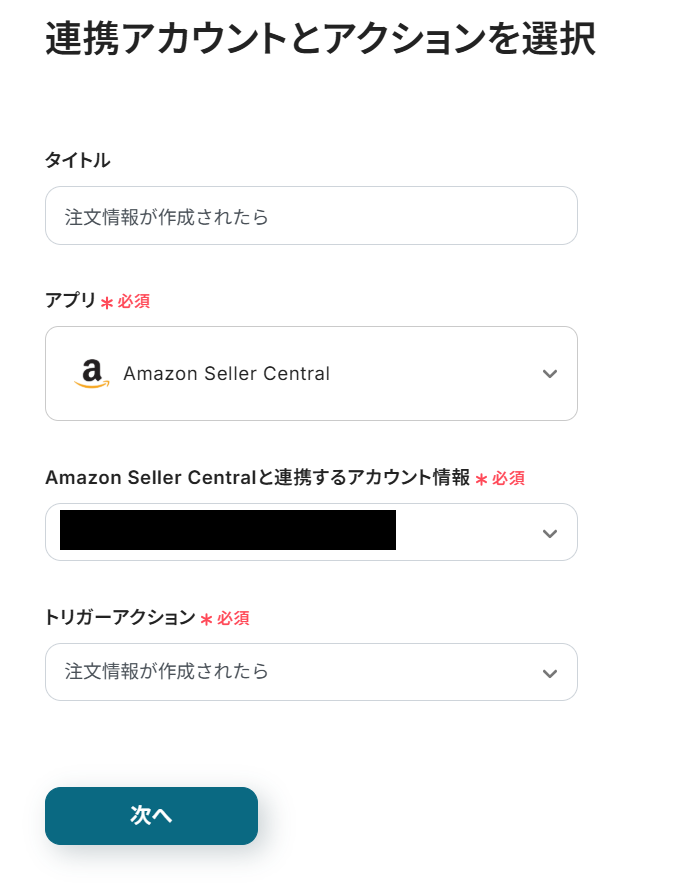Screen dimensions: 692x894
Task: Click the 必須 marker next to アカウント情報
Action: coord(508,479)
